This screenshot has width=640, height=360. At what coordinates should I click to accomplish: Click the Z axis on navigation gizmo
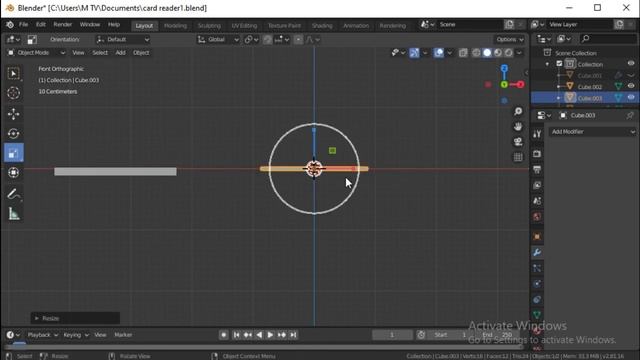coord(504,68)
